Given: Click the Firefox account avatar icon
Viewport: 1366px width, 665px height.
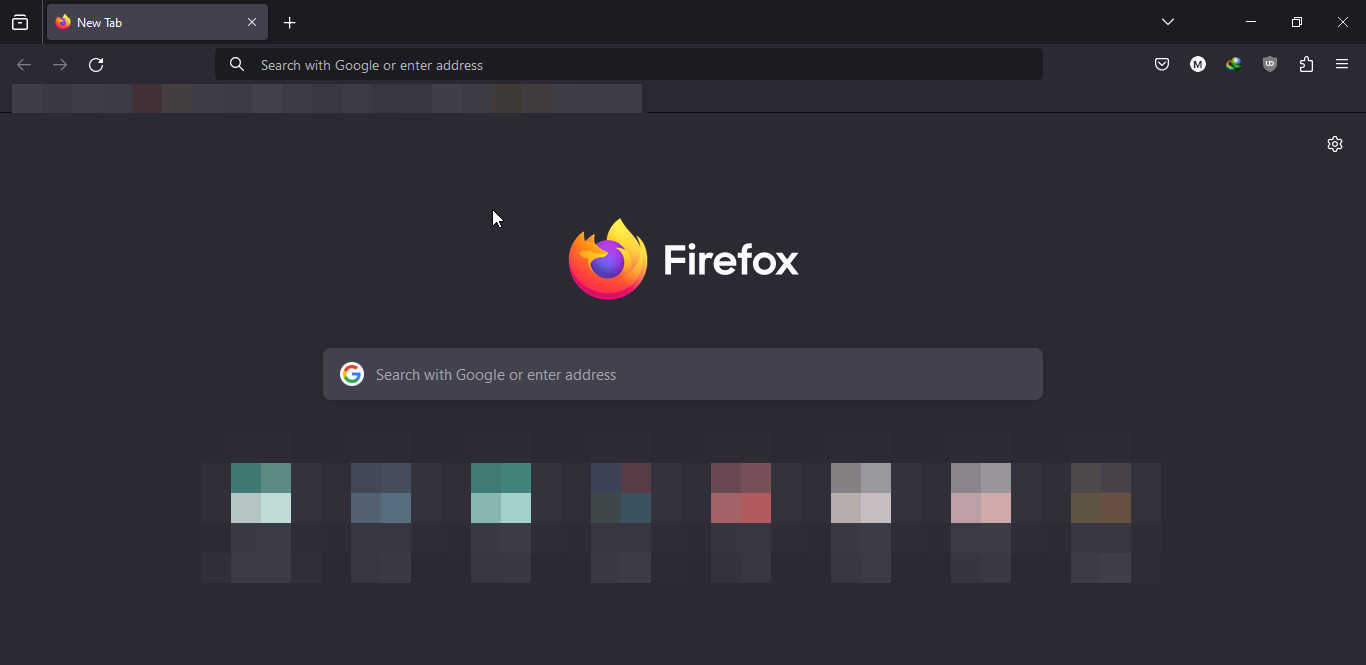Looking at the screenshot, I should tap(1198, 64).
